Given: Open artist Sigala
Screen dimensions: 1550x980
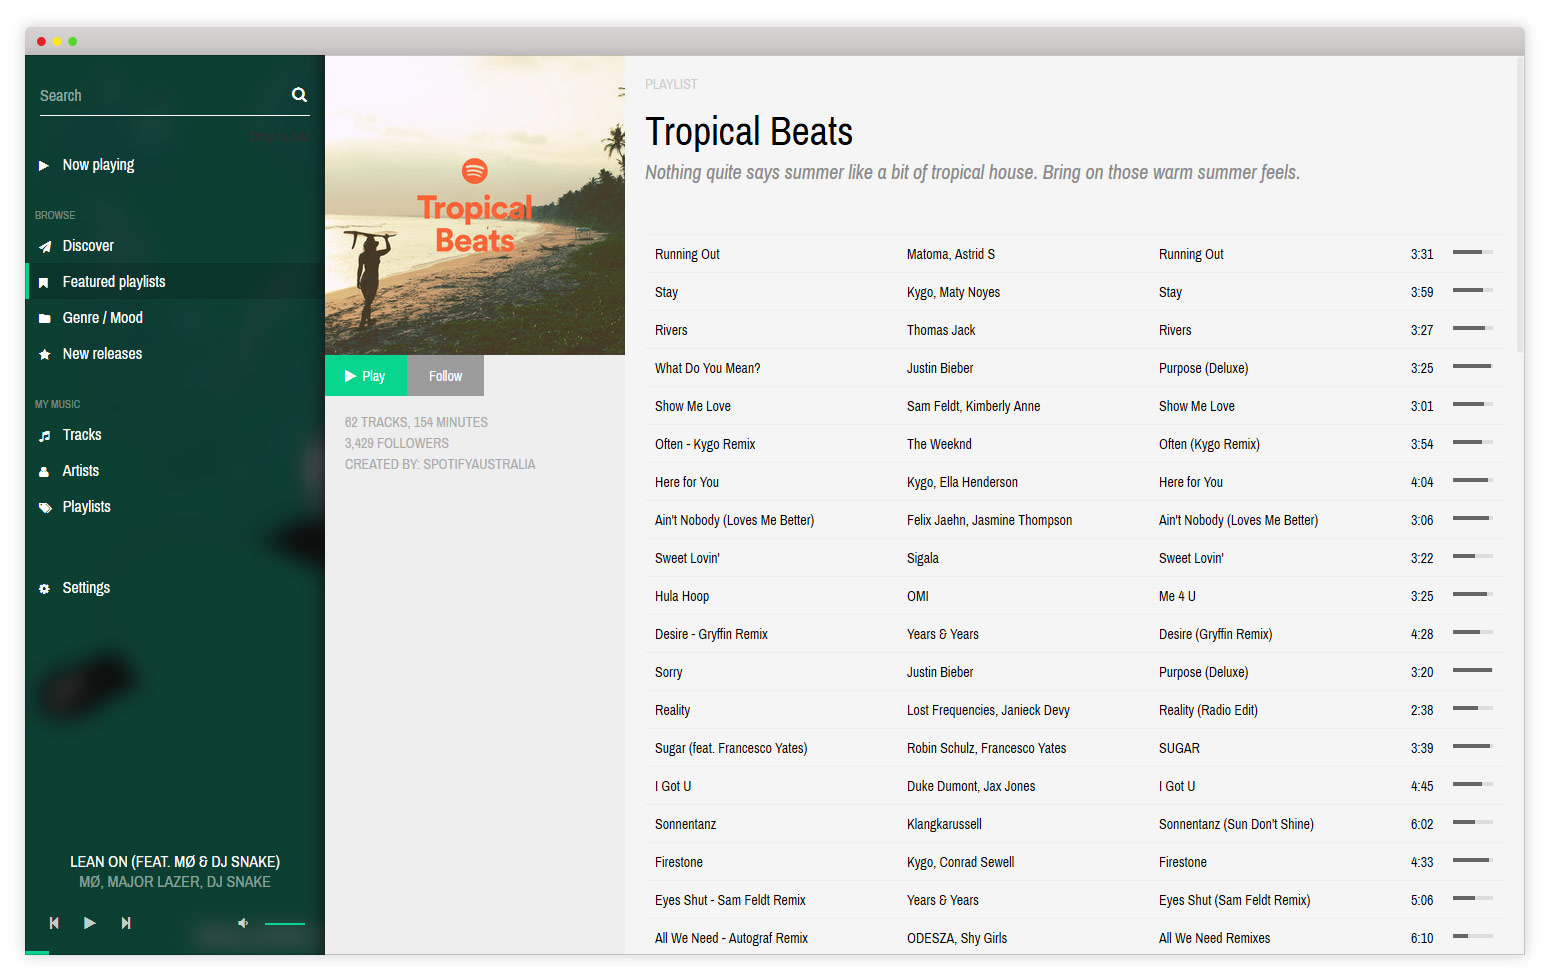Looking at the screenshot, I should [x=922, y=558].
